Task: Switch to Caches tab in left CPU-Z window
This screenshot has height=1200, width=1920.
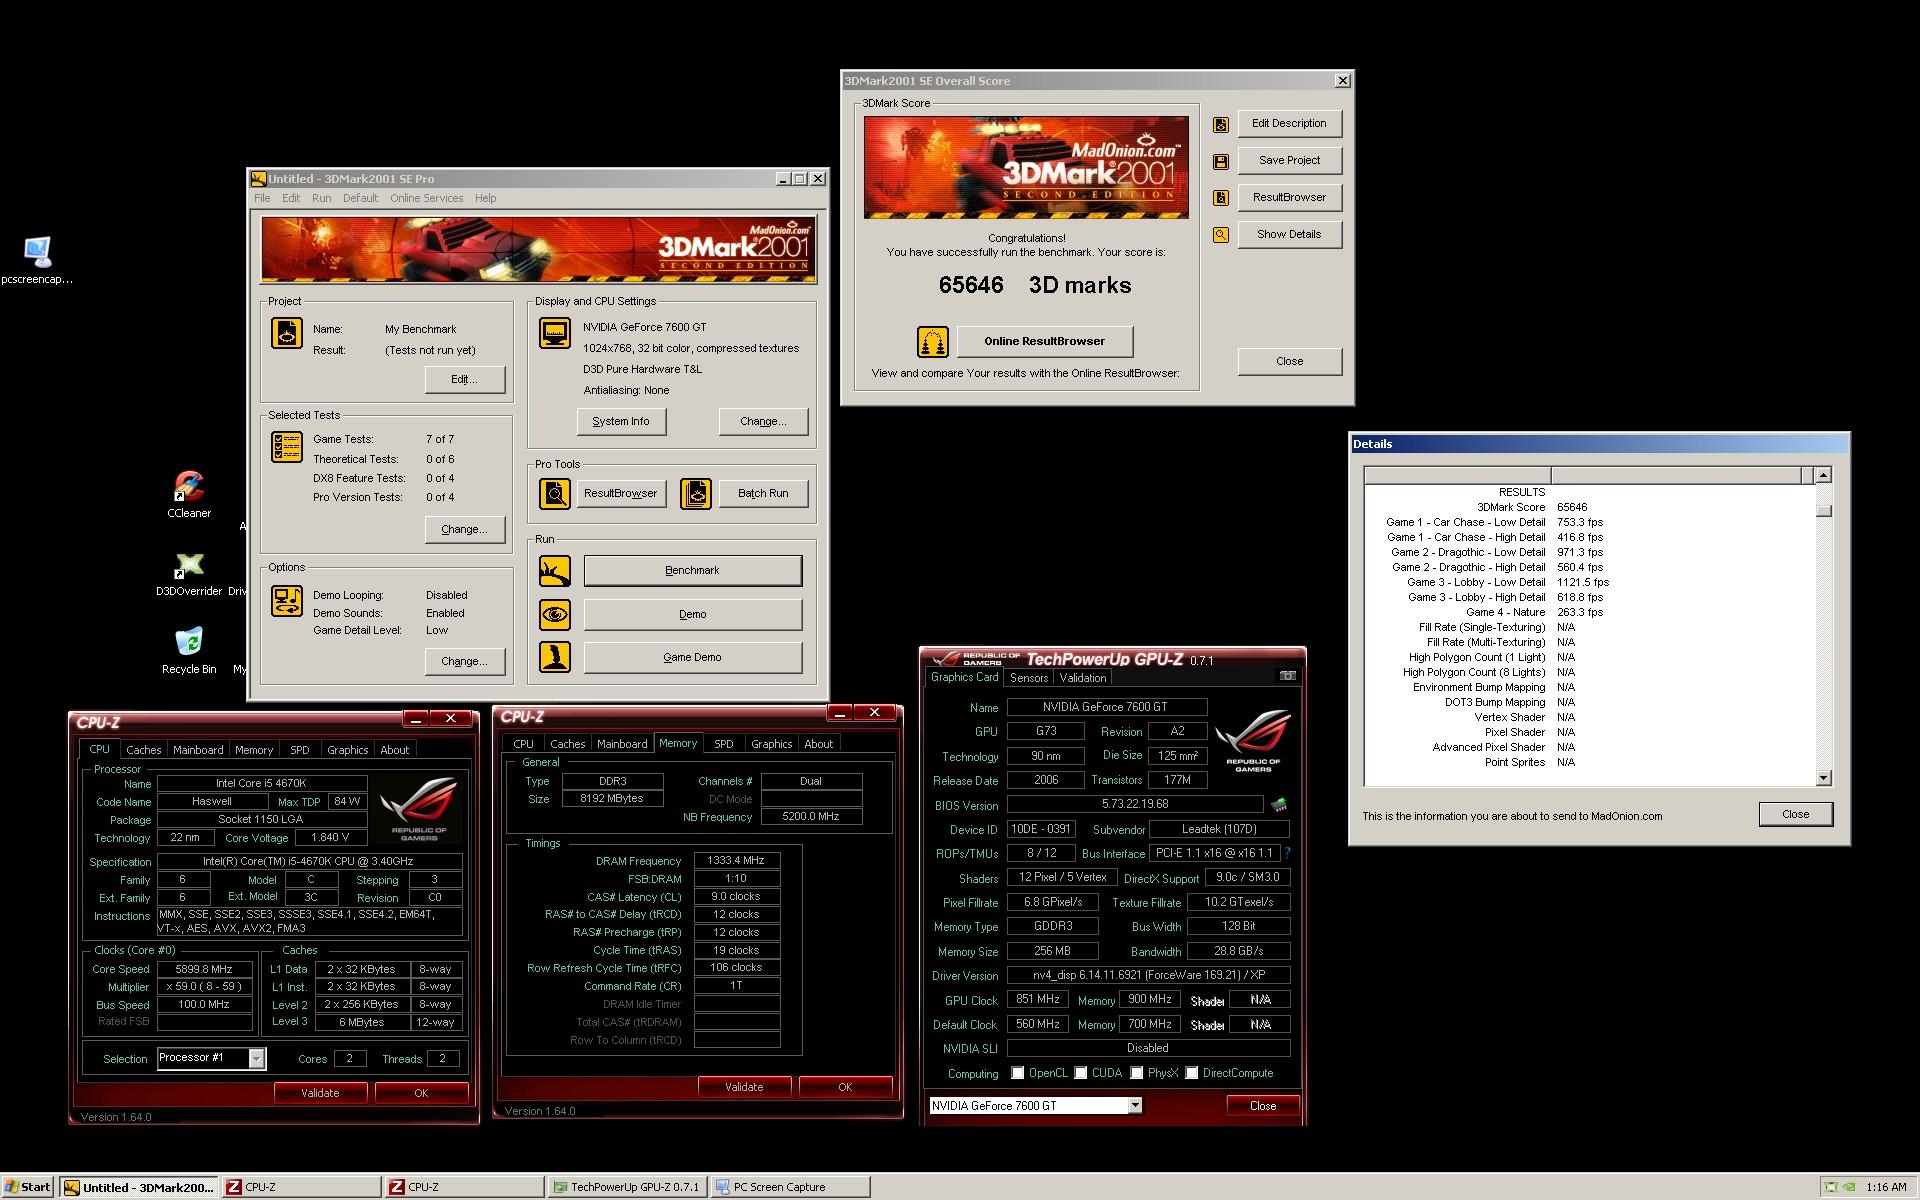Action: point(143,750)
